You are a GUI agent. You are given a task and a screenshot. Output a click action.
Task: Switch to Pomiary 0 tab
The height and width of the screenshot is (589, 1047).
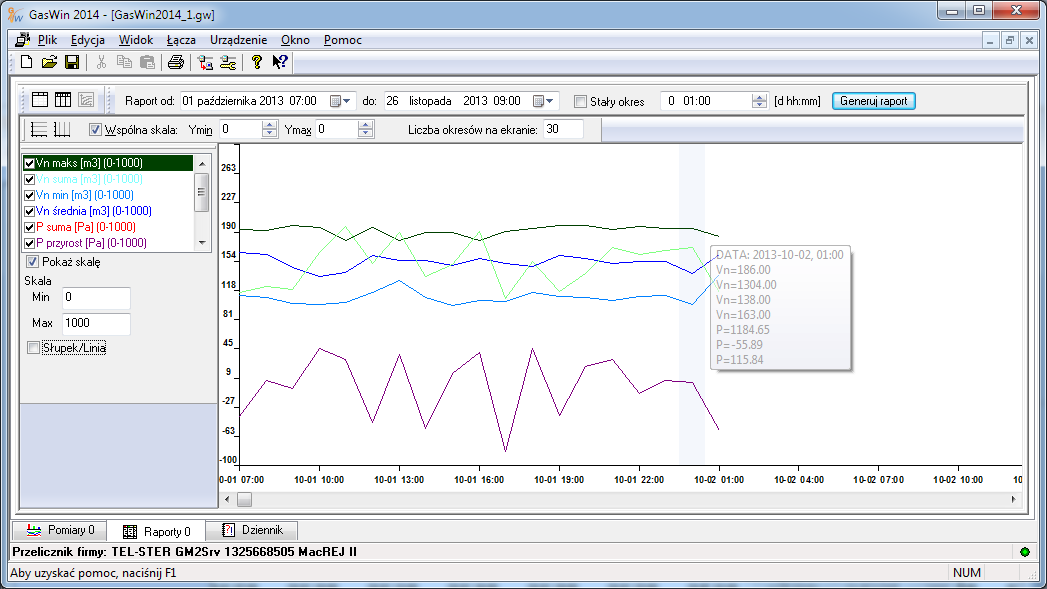pyautogui.click(x=59, y=530)
